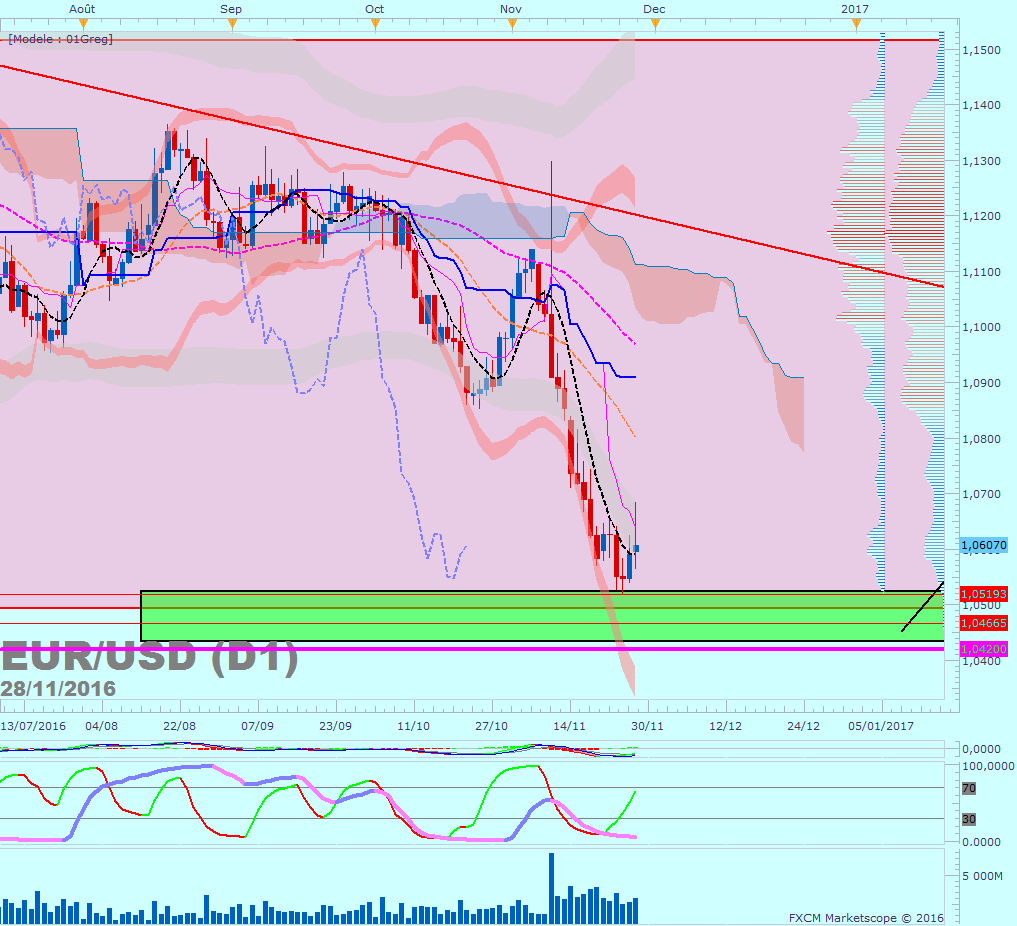Click the oscillator level 30 label
This screenshot has height=926, width=1017.
(968, 819)
